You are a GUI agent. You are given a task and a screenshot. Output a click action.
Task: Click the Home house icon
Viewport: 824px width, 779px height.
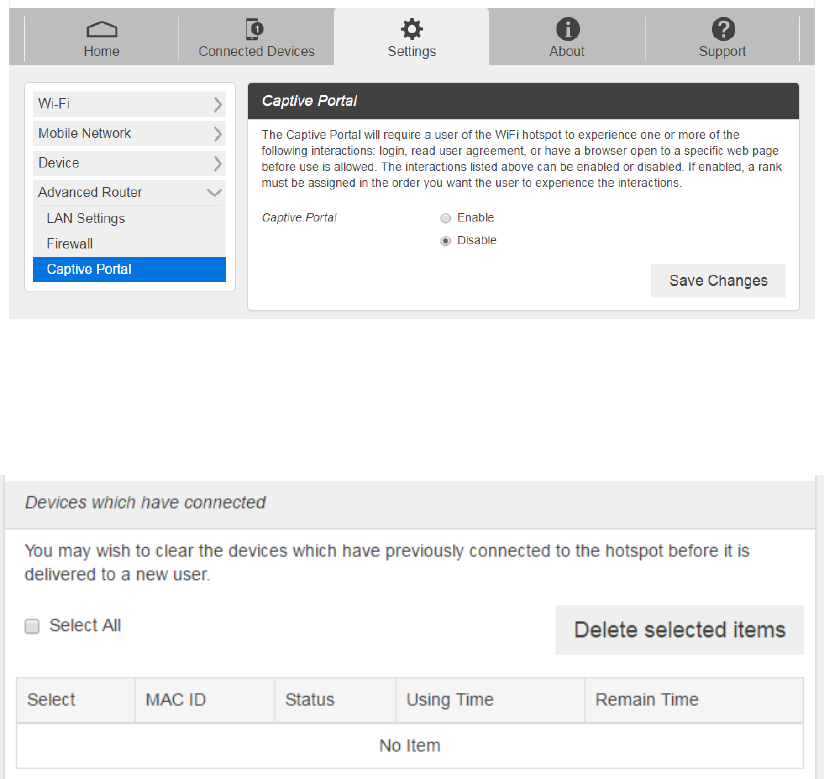click(x=101, y=29)
